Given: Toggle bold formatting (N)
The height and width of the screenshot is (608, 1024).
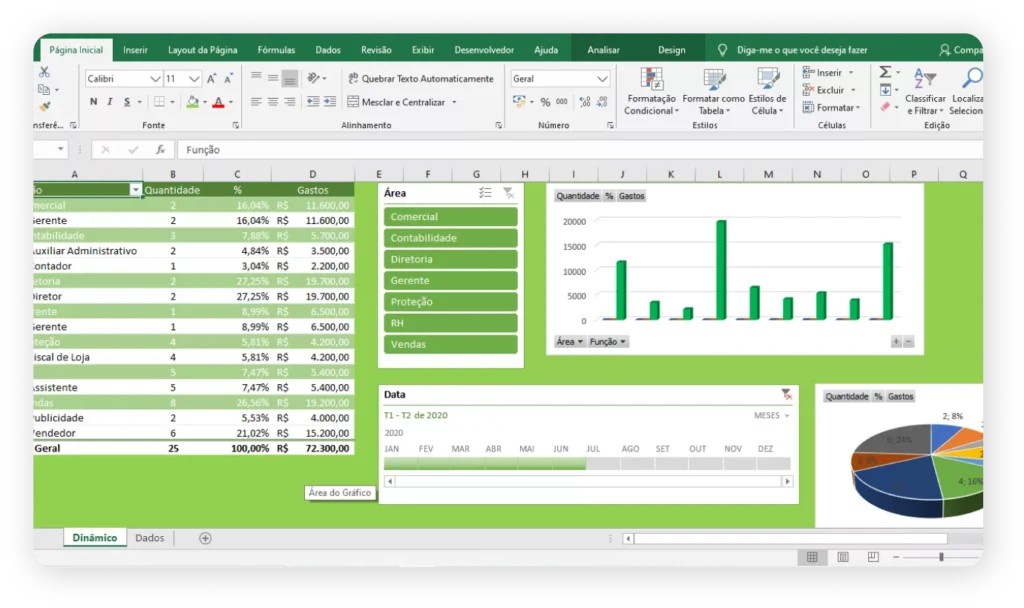Looking at the screenshot, I should (x=94, y=102).
